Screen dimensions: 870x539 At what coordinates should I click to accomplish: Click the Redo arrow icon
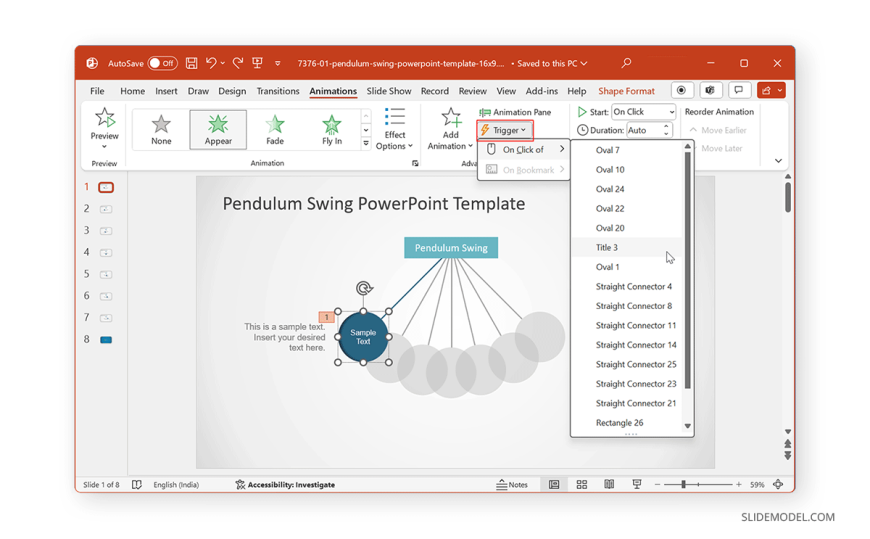click(x=237, y=63)
